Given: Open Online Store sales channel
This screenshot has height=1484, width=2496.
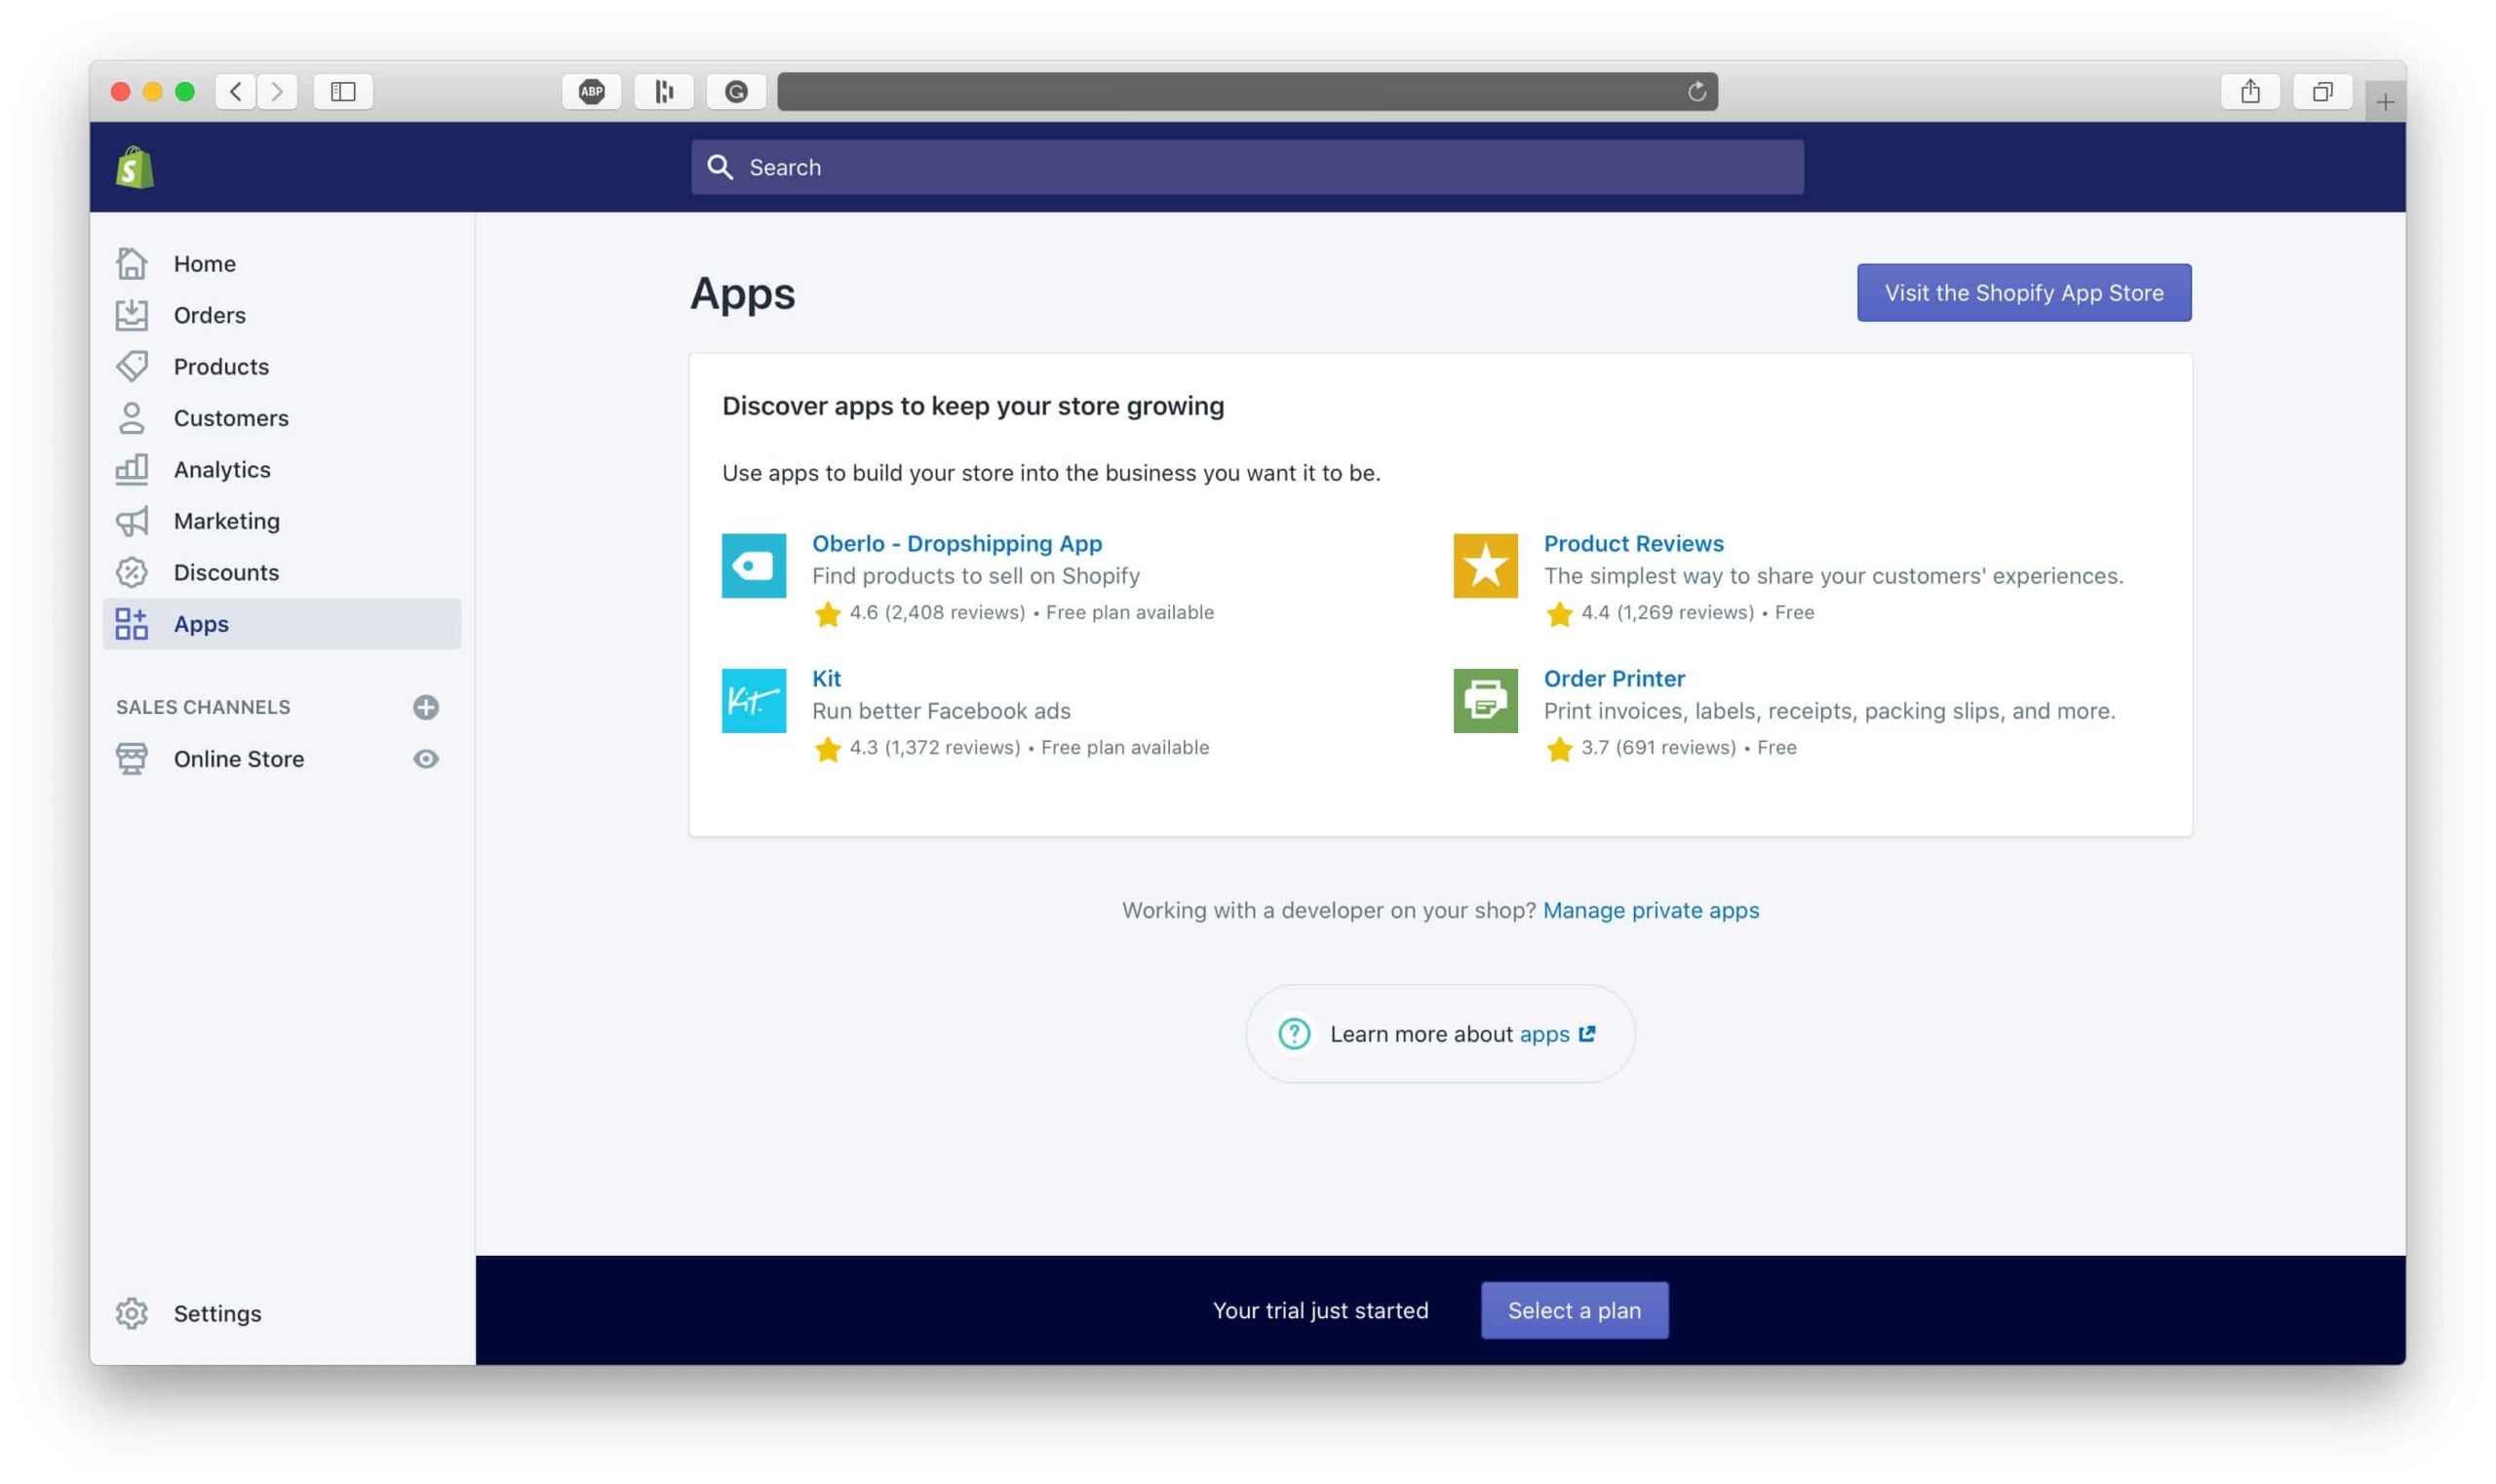Looking at the screenshot, I should tap(238, 759).
